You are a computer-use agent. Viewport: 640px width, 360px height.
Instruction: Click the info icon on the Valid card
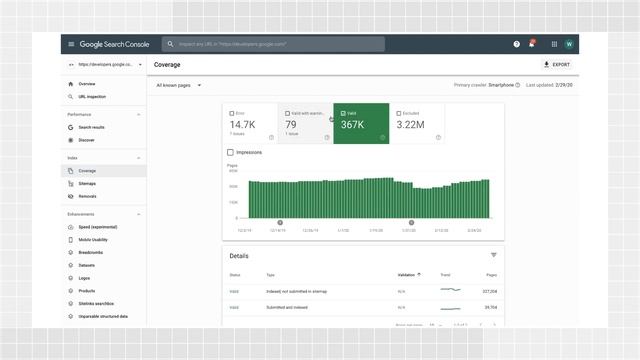point(382,138)
